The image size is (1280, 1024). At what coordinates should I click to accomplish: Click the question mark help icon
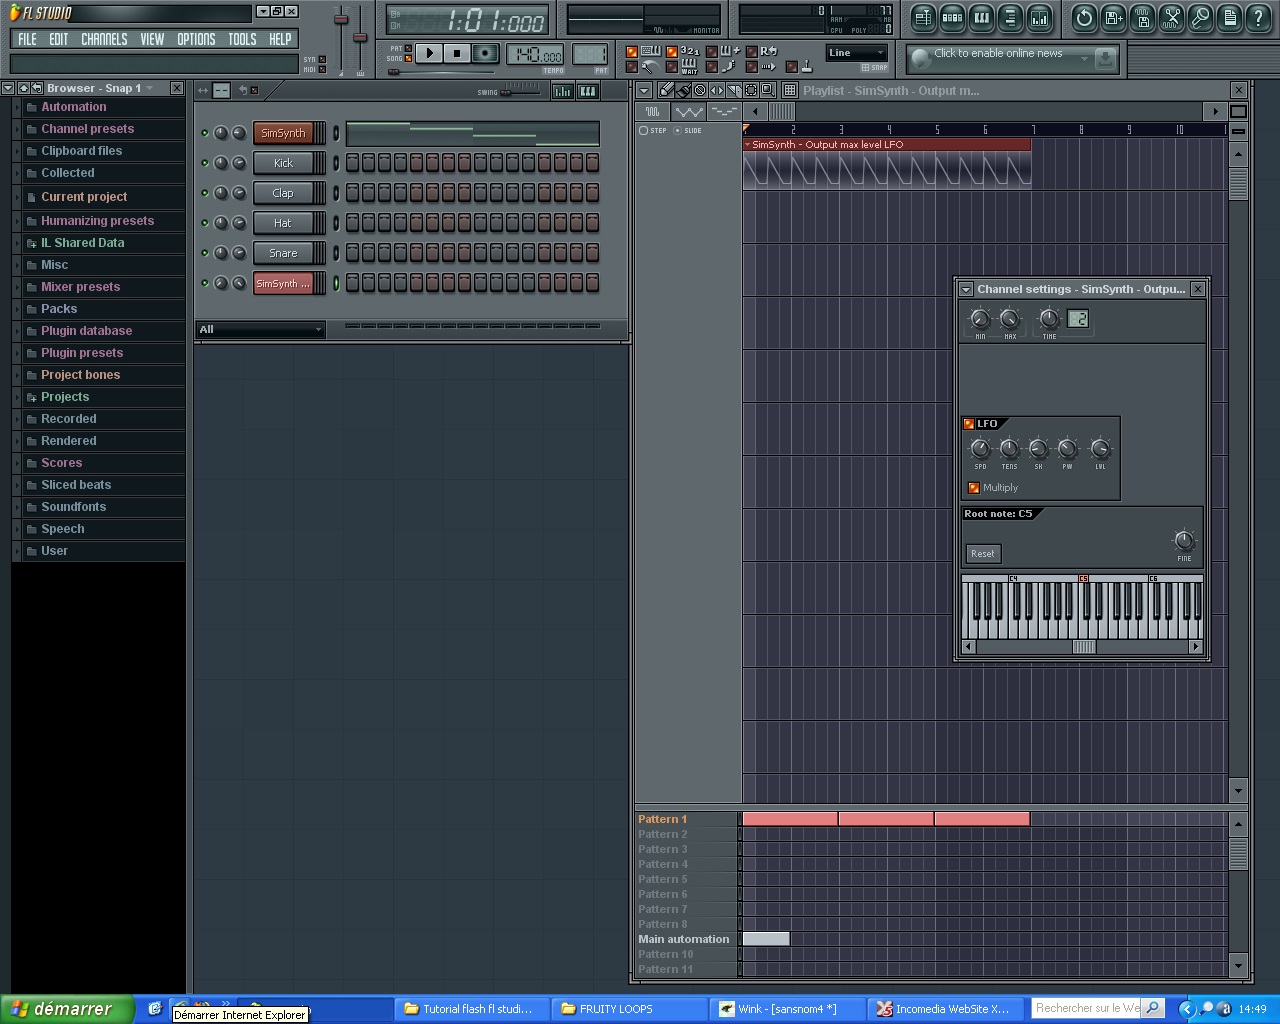tap(1258, 18)
